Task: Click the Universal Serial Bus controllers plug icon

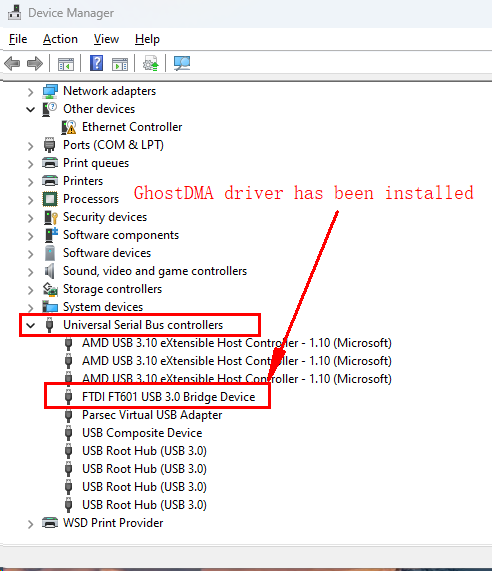Action: point(50,325)
